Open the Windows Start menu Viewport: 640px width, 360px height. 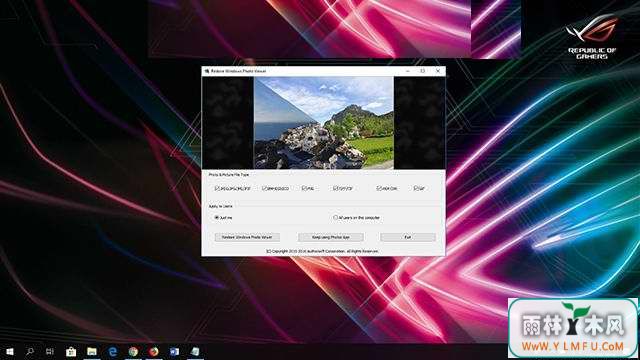10,351
